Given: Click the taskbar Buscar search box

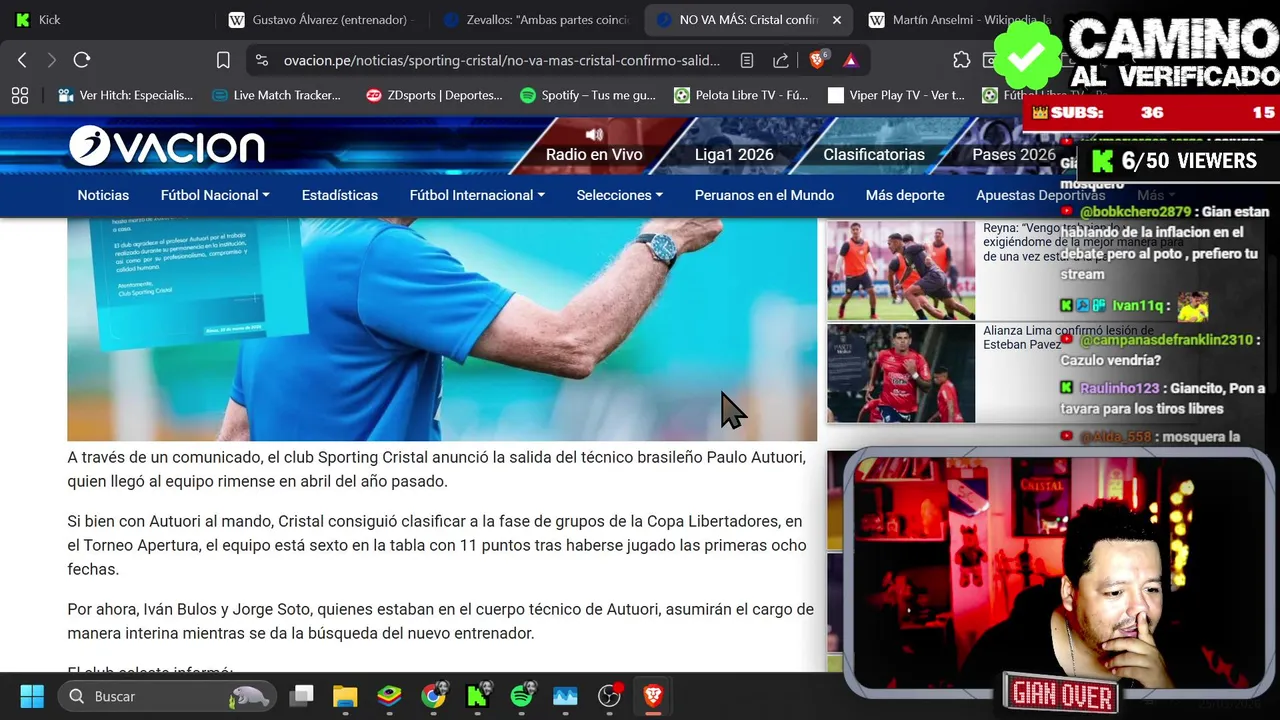Looking at the screenshot, I should tap(168, 696).
